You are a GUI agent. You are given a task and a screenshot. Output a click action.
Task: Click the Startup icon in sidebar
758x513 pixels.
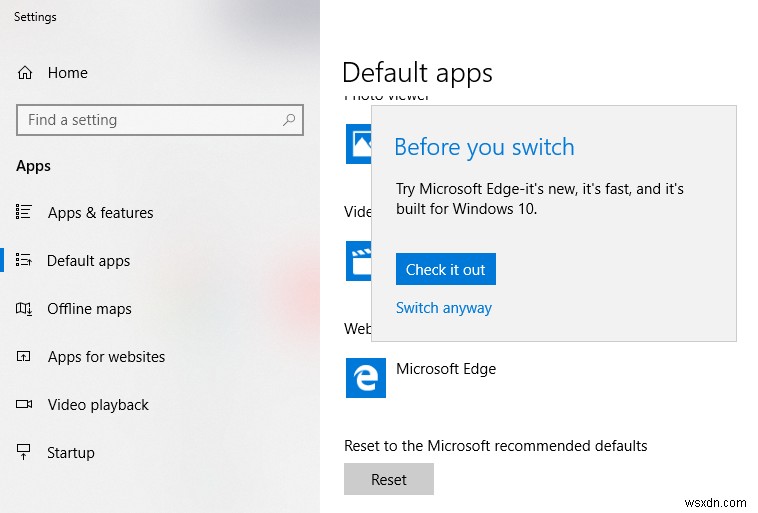click(23, 452)
